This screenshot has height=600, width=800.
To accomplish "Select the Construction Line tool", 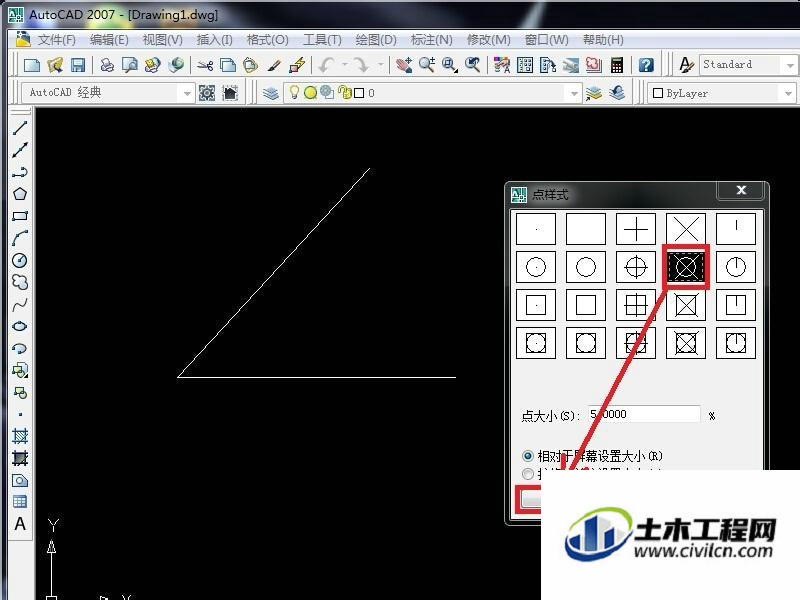I will [19, 149].
